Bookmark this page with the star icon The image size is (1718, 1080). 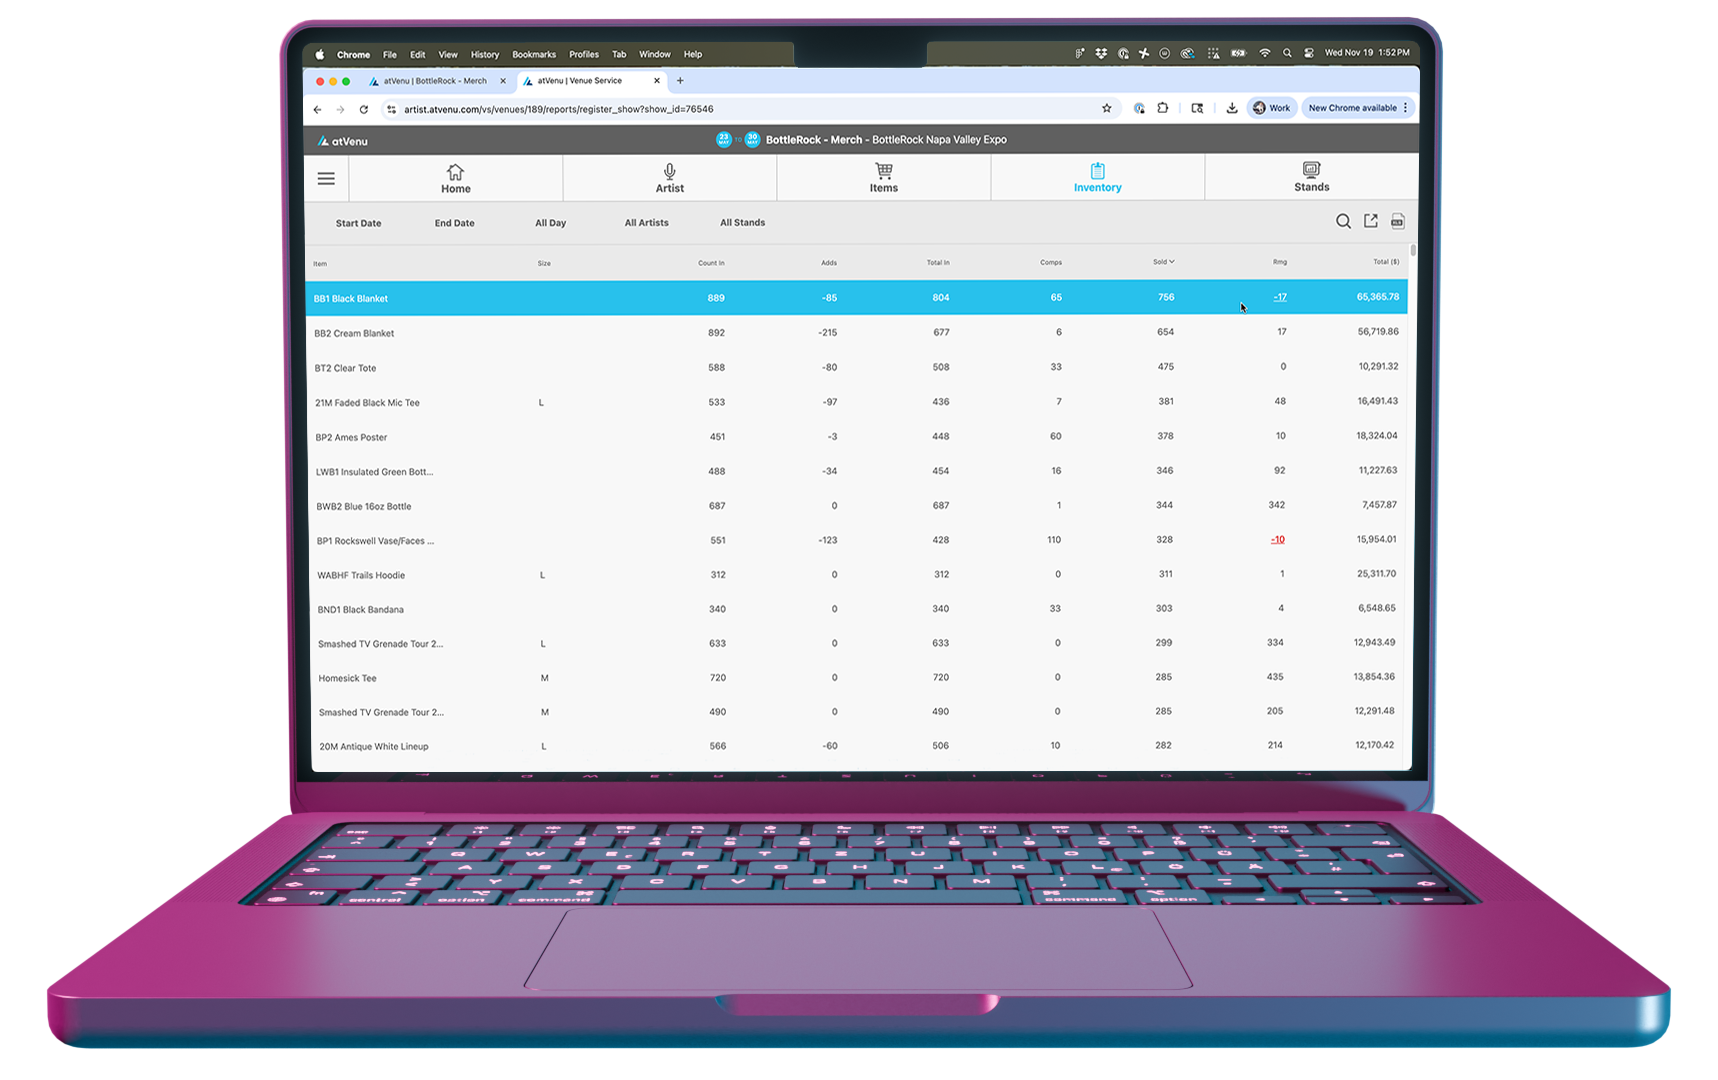click(1107, 108)
